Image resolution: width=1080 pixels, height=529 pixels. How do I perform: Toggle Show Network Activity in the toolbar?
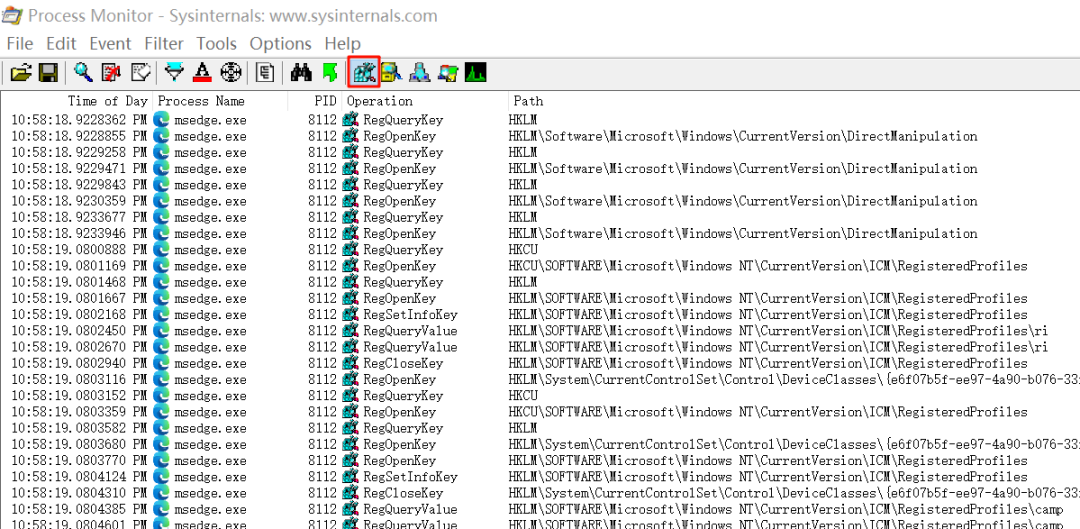[x=419, y=72]
